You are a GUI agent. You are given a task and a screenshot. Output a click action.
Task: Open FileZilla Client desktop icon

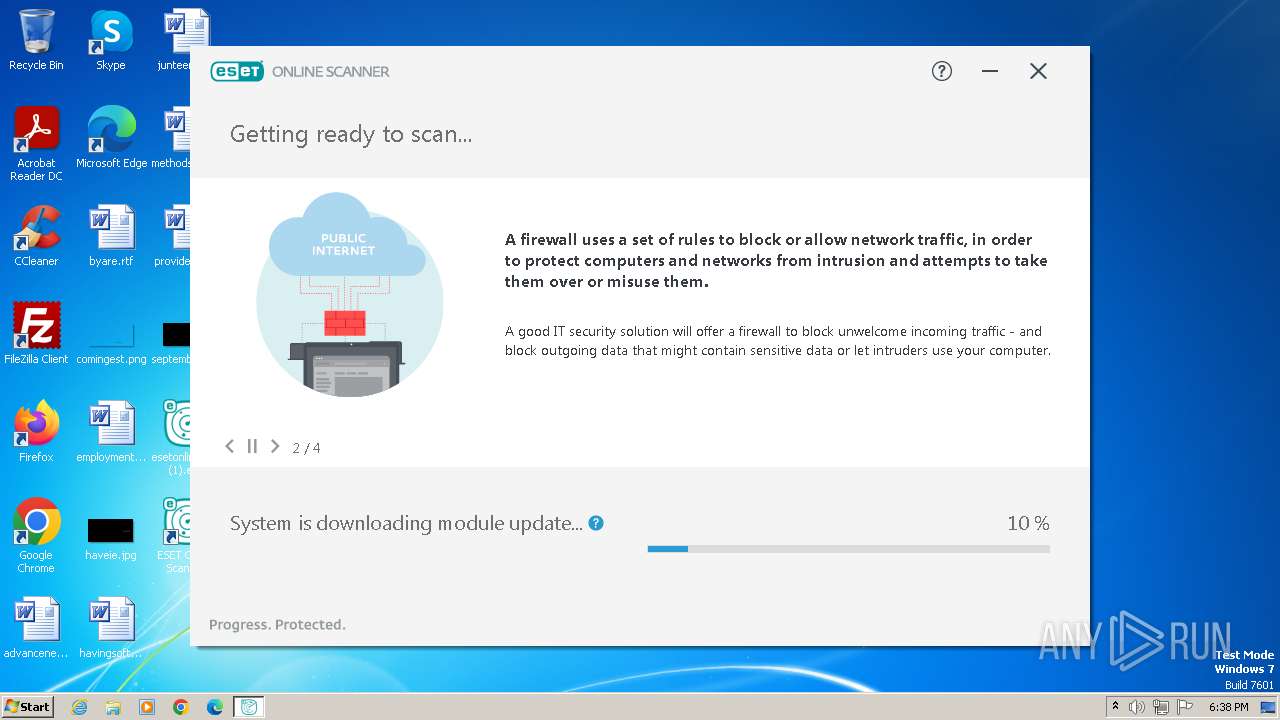point(36,334)
